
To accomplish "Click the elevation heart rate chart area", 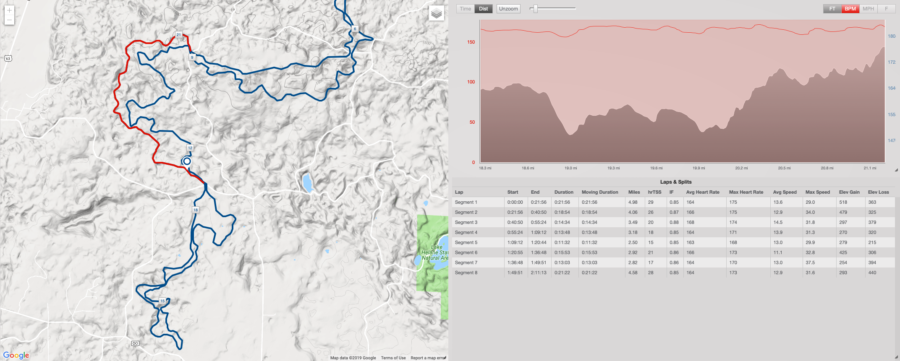I will (x=682, y=91).
